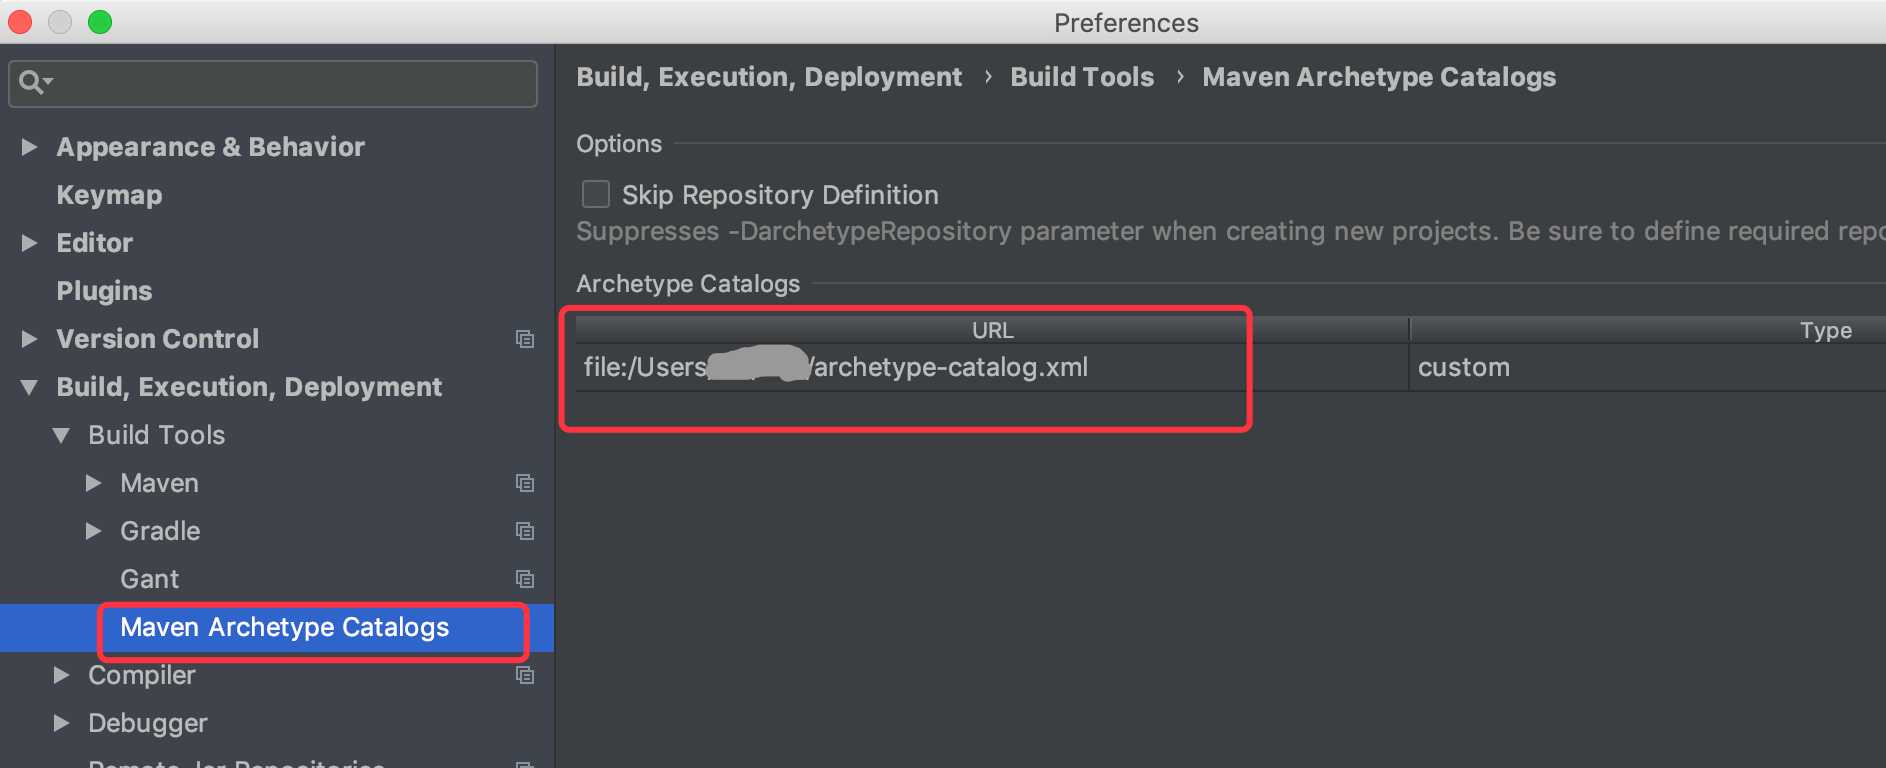Select Maven Archetype Catalogs in sidebar

click(284, 627)
